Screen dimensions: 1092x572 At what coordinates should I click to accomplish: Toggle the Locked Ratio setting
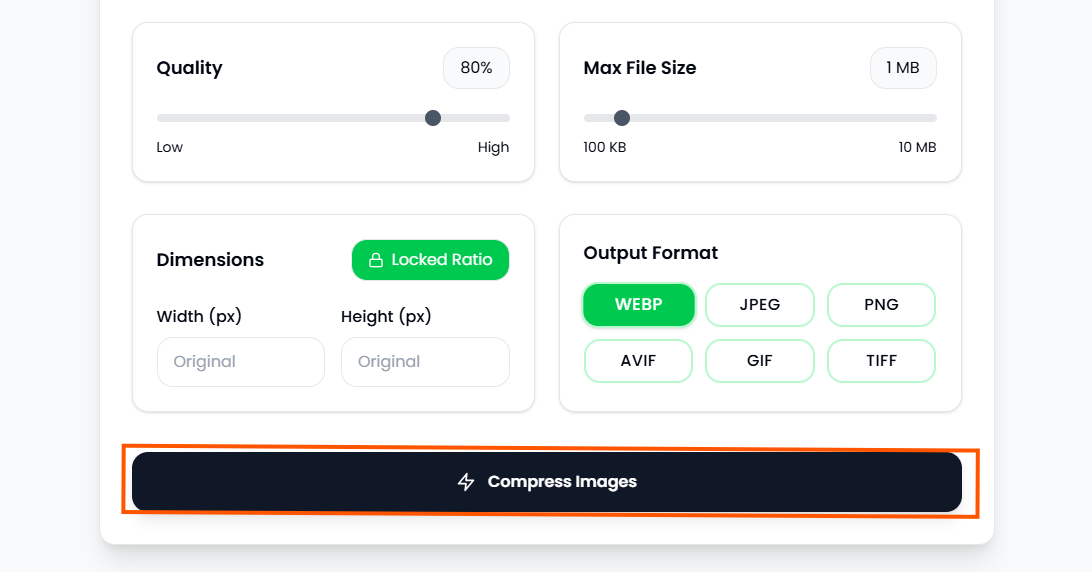point(430,260)
